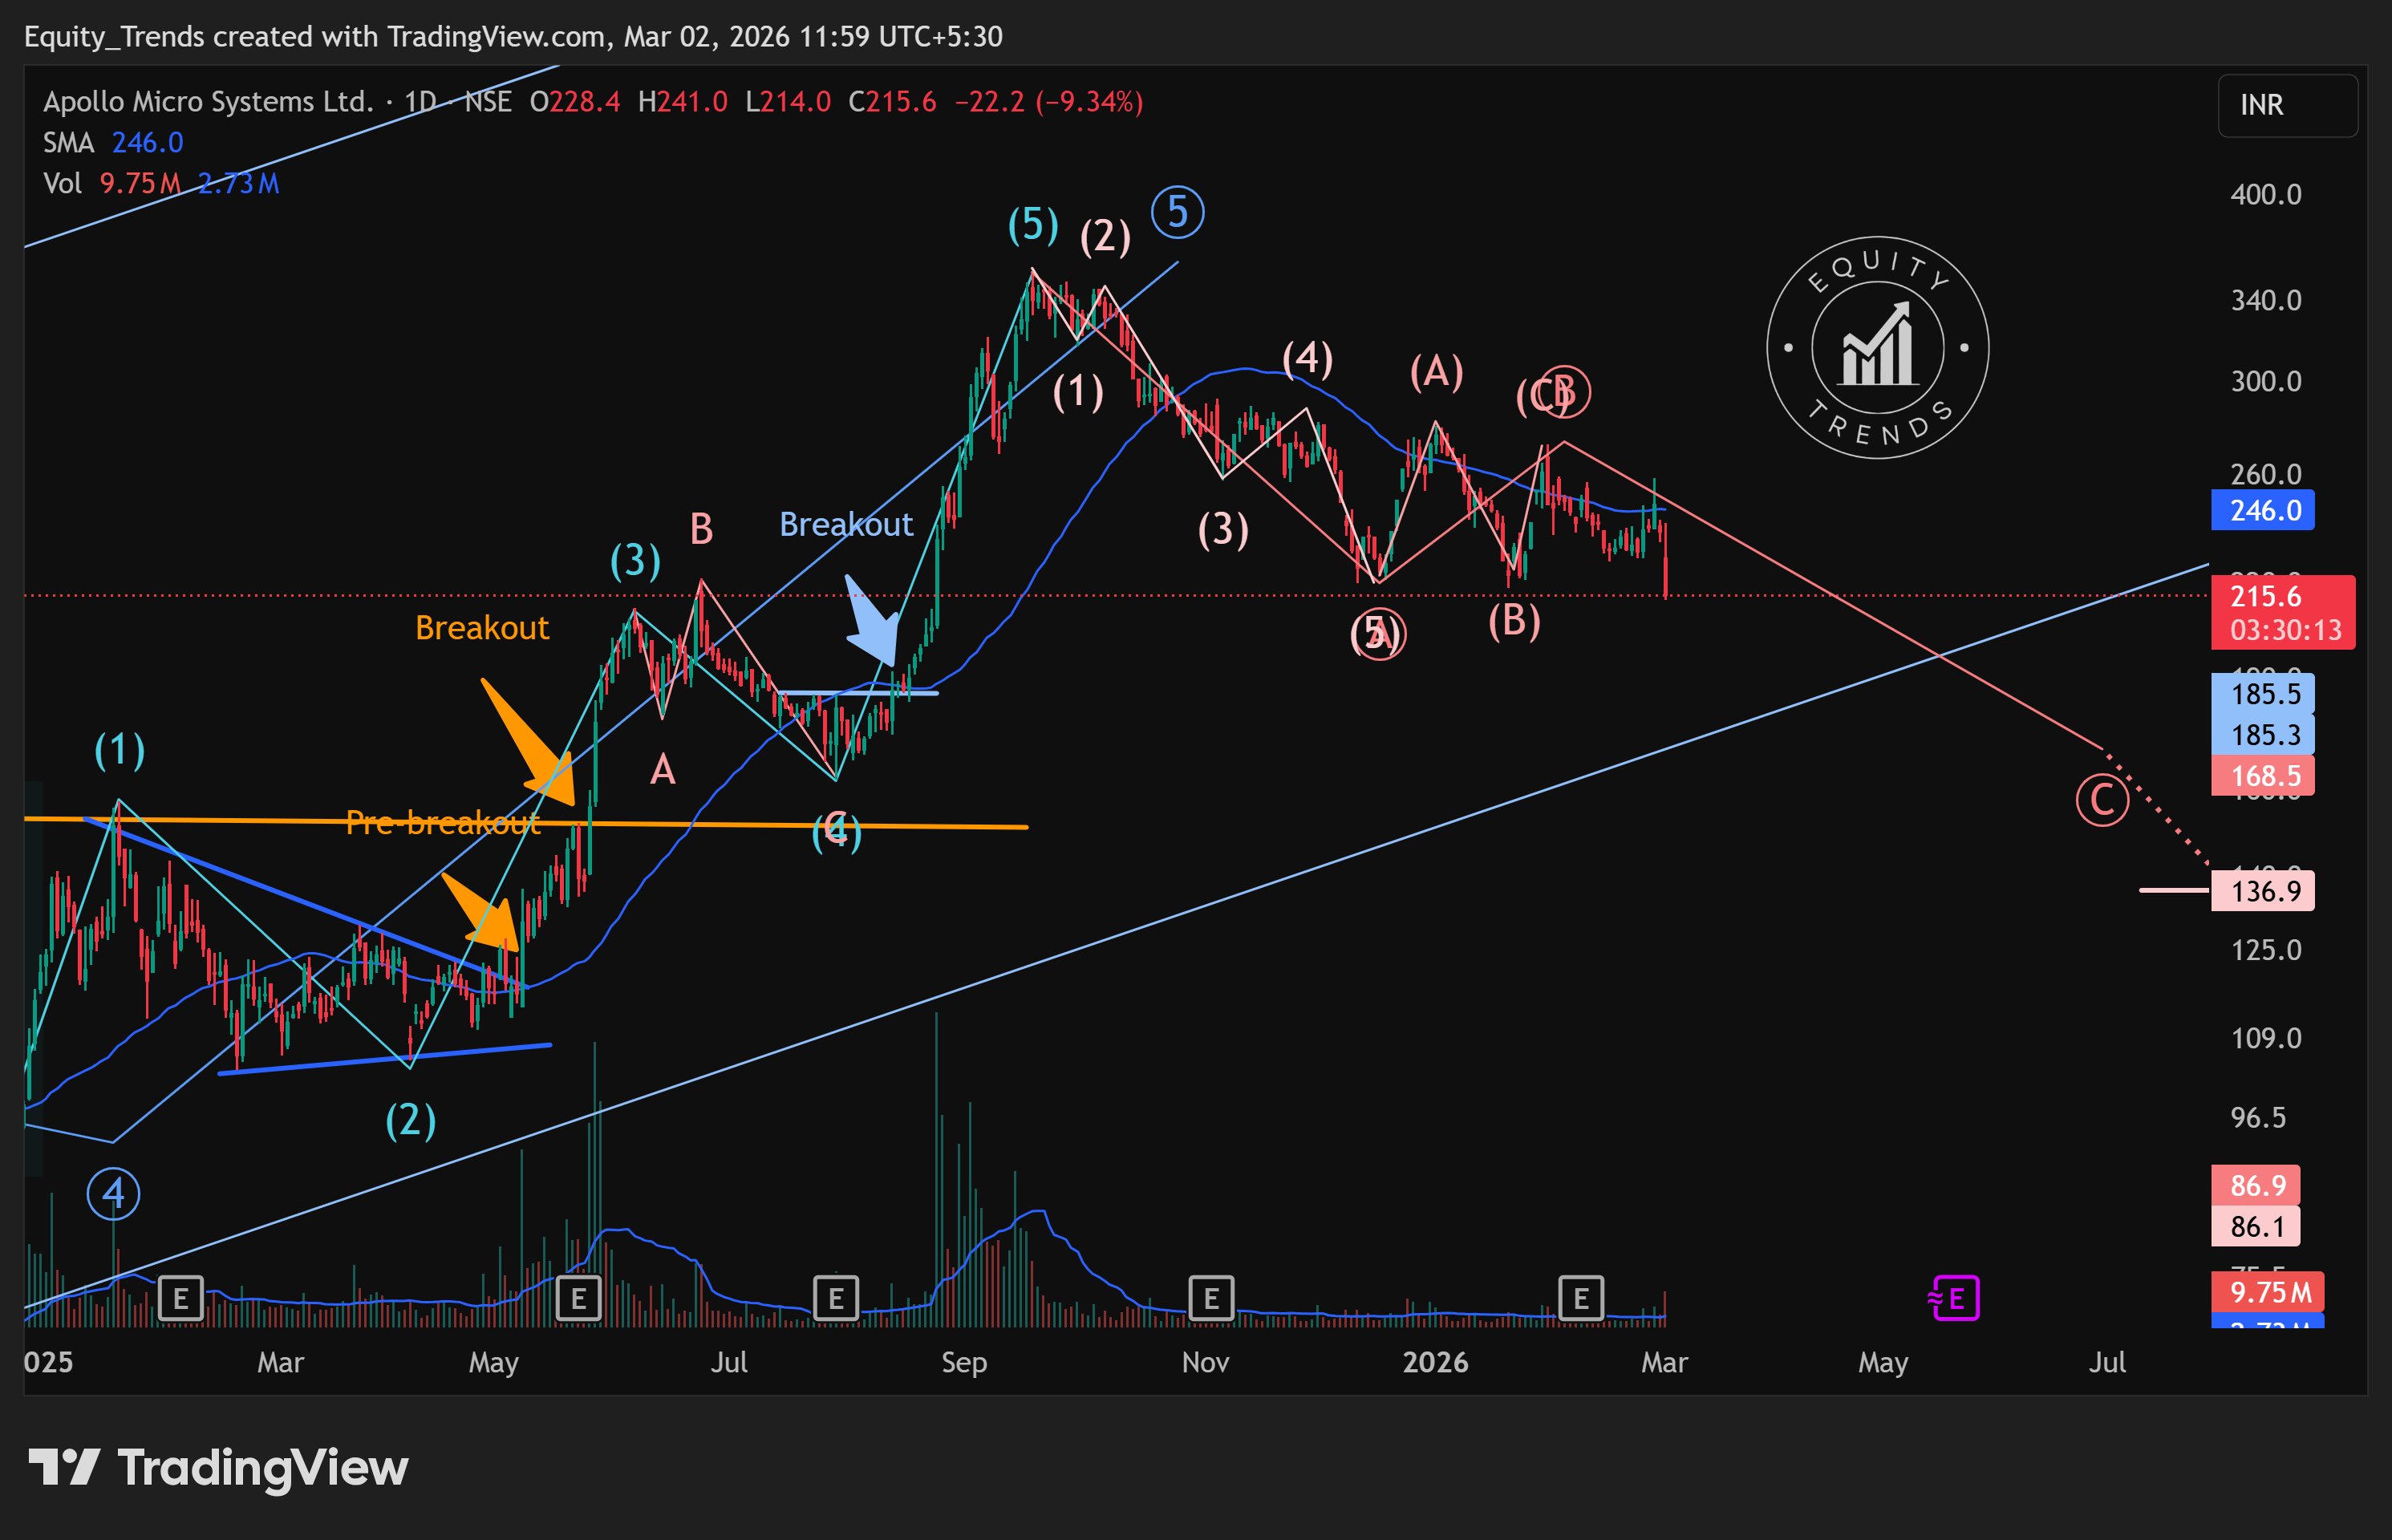Click the earnings E marker near June
This screenshot has height=1540, width=2392.
(x=578, y=1298)
